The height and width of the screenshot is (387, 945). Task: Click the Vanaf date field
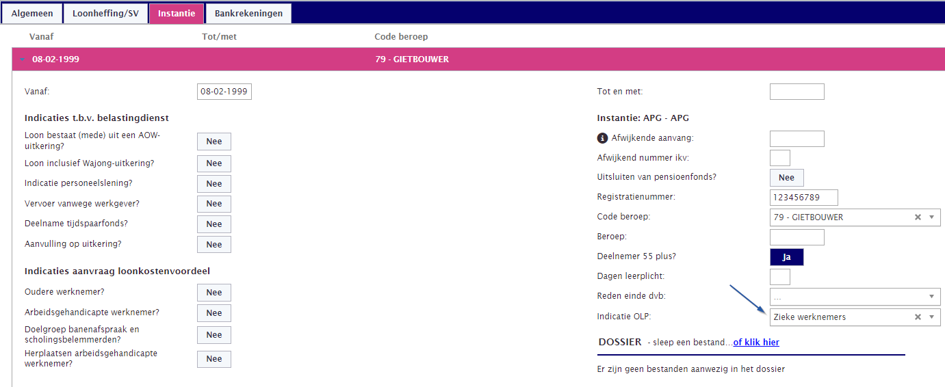click(x=224, y=92)
